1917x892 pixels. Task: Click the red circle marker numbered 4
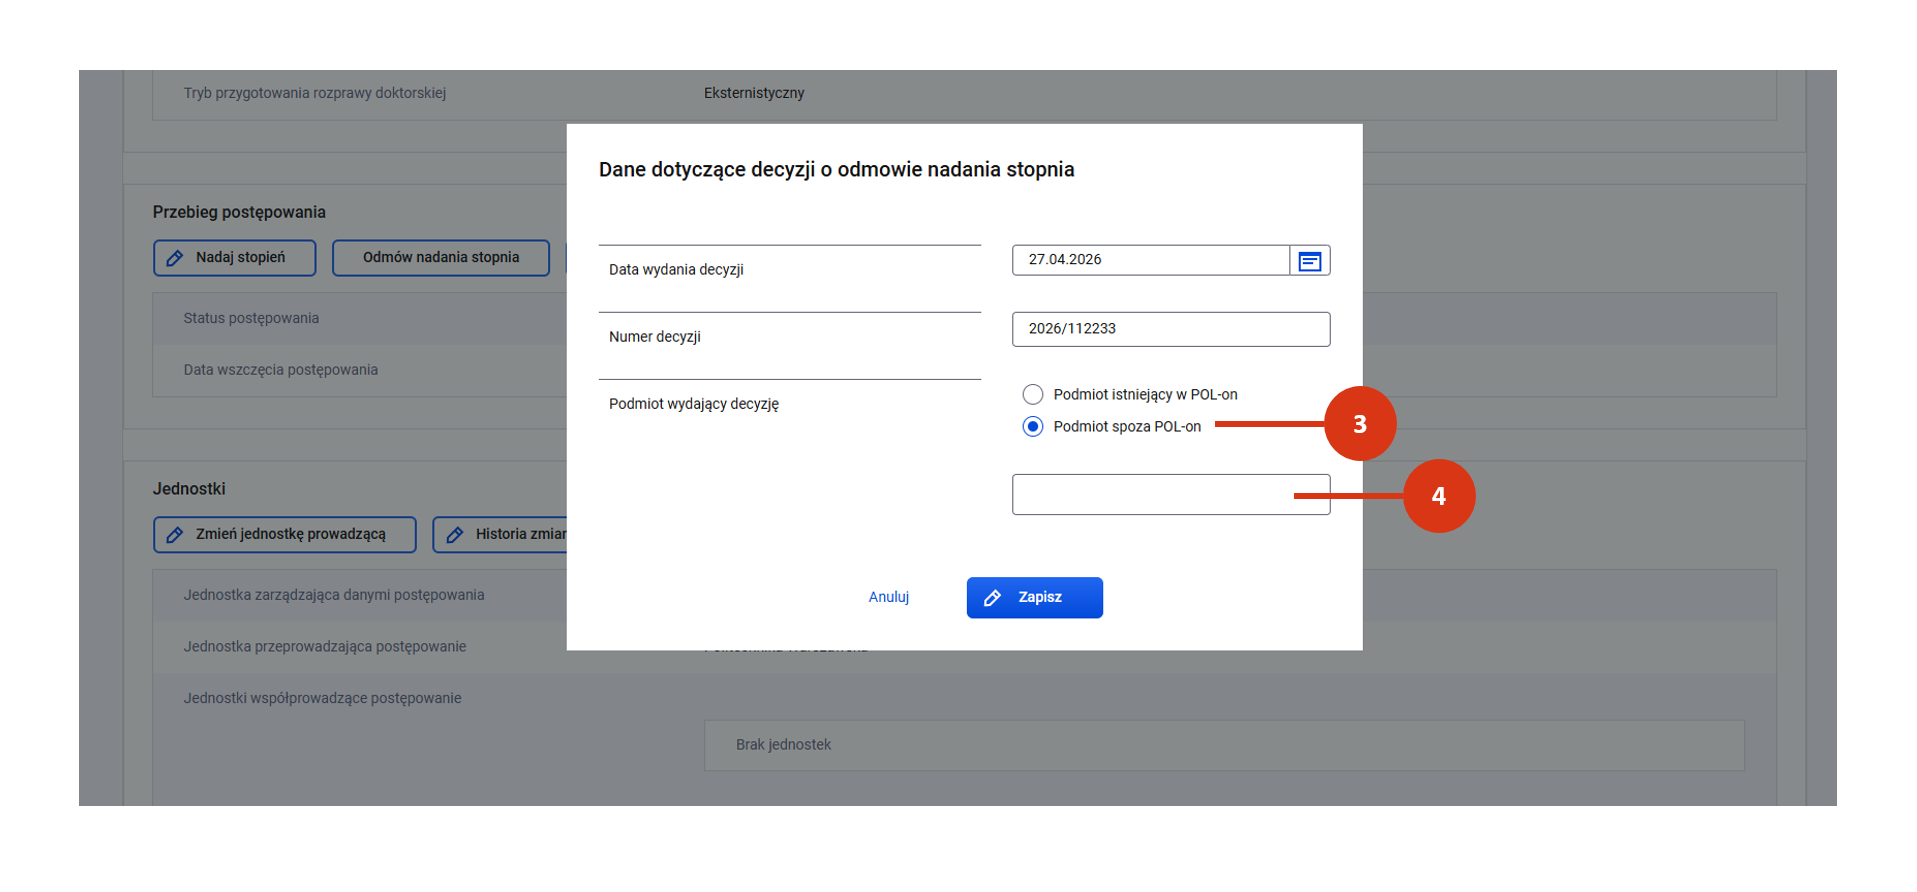[x=1438, y=496]
